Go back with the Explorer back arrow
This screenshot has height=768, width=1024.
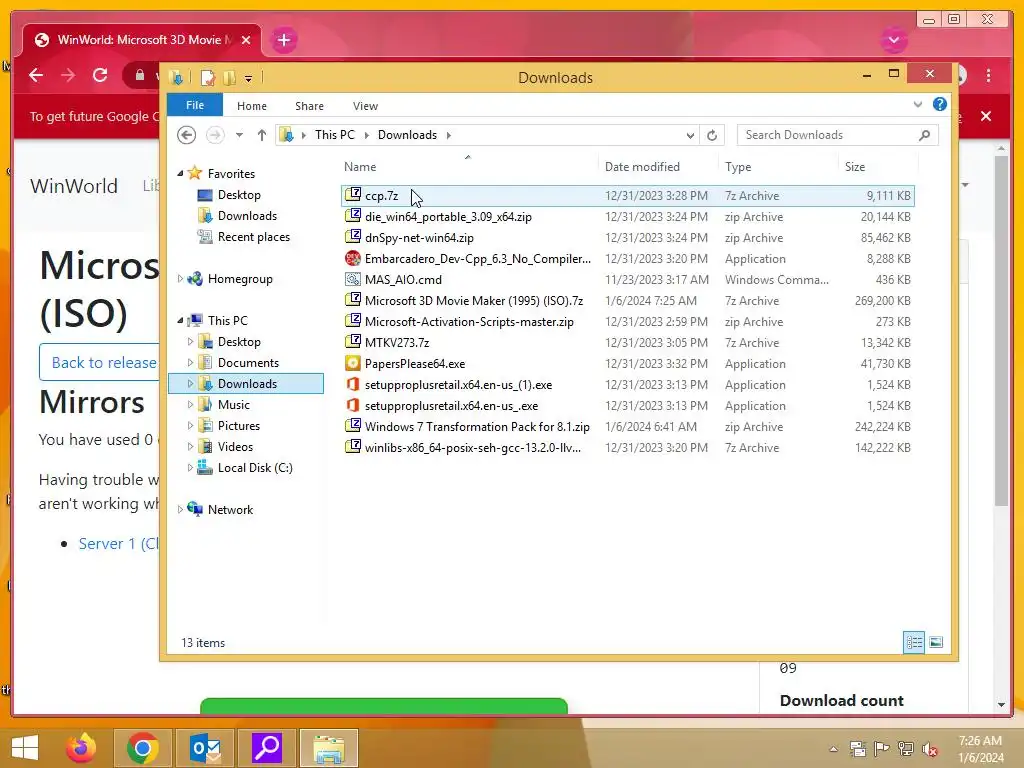click(187, 135)
